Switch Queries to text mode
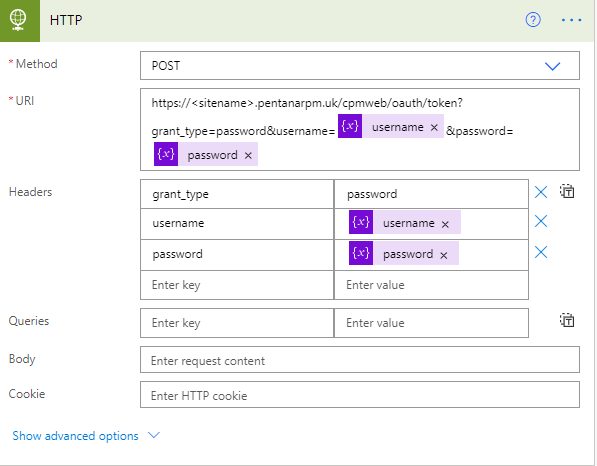Image resolution: width=597 pixels, height=466 pixels. point(567,320)
